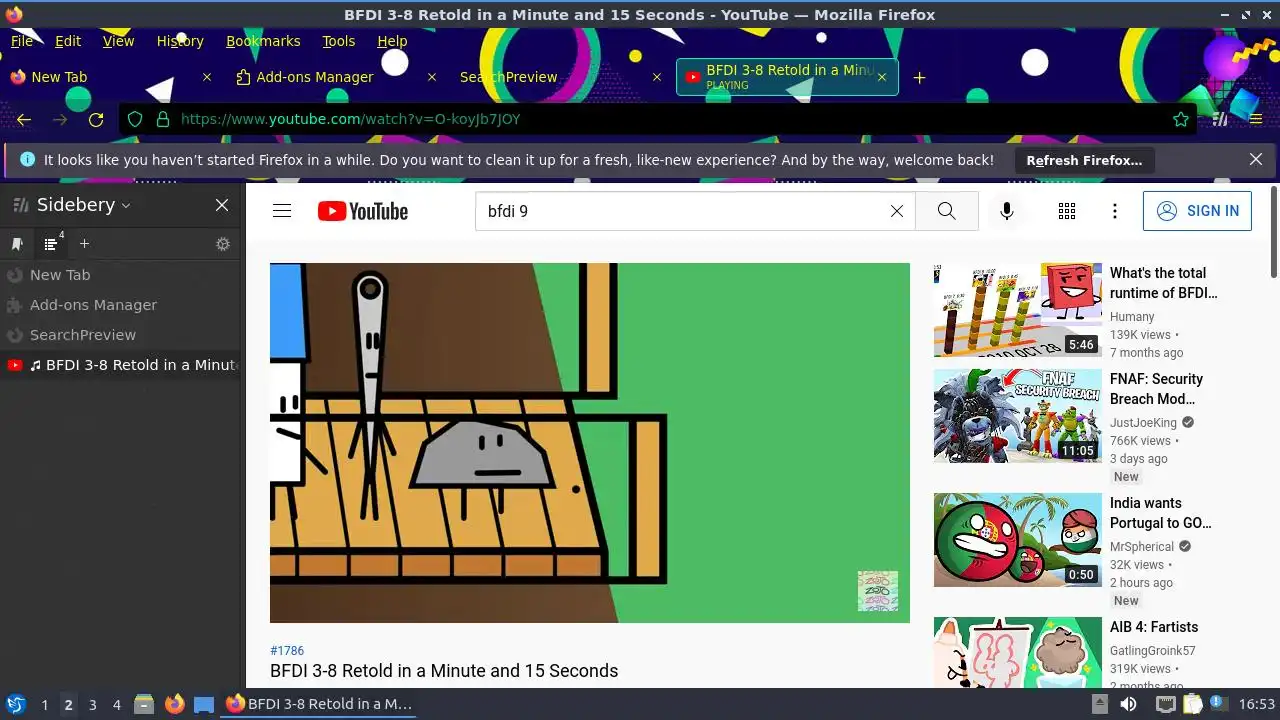
Task: Open Sidebery bookmarks panel icon
Action: tap(17, 244)
